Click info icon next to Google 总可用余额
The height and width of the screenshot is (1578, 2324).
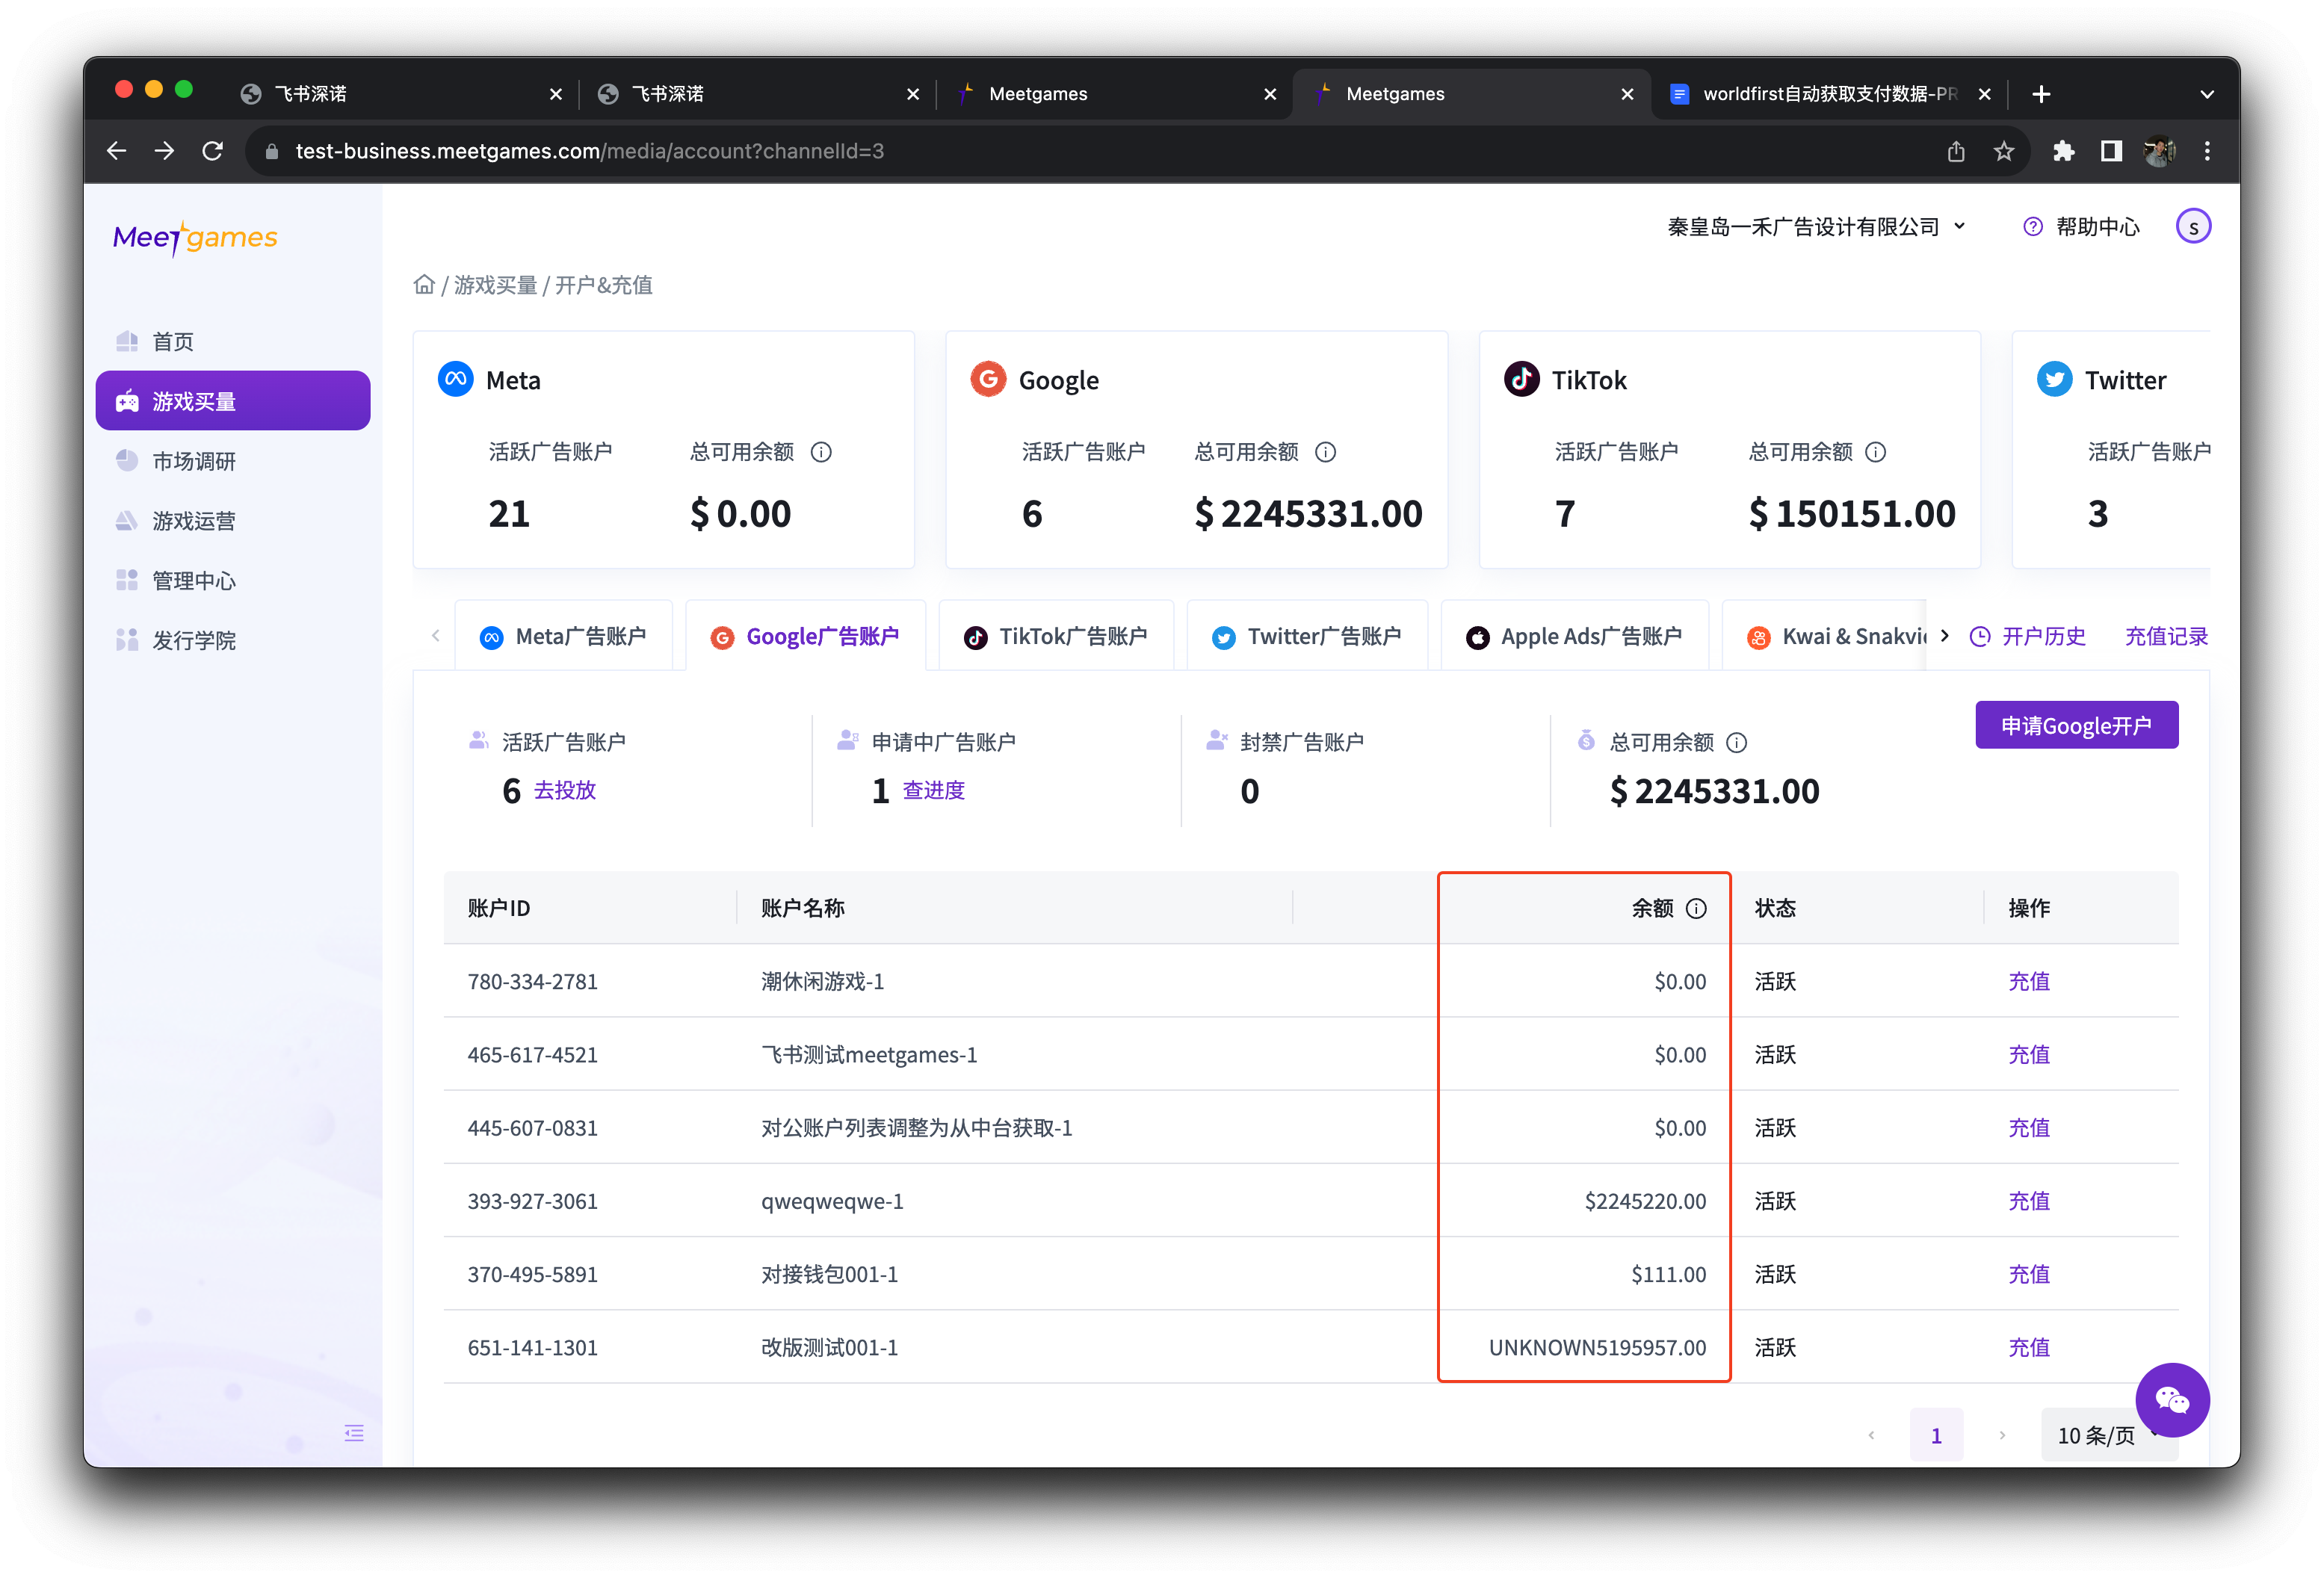click(x=1325, y=452)
